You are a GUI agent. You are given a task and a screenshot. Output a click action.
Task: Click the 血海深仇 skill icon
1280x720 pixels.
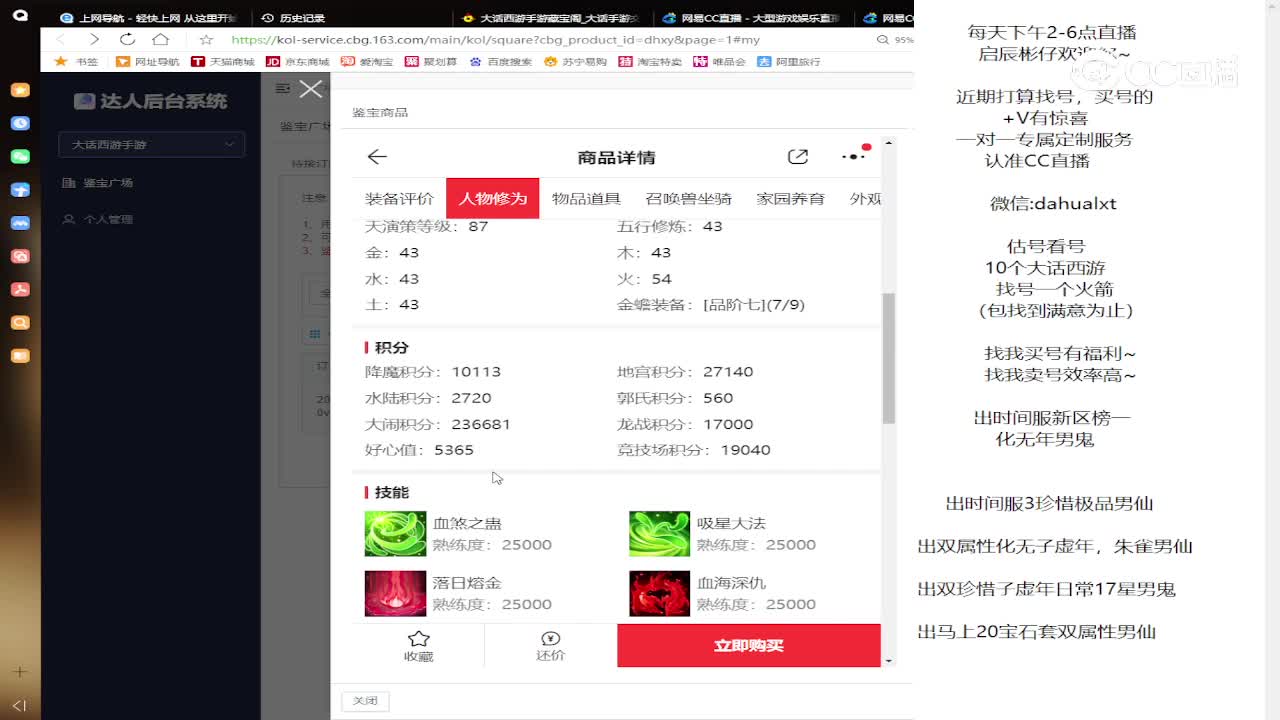(659, 593)
